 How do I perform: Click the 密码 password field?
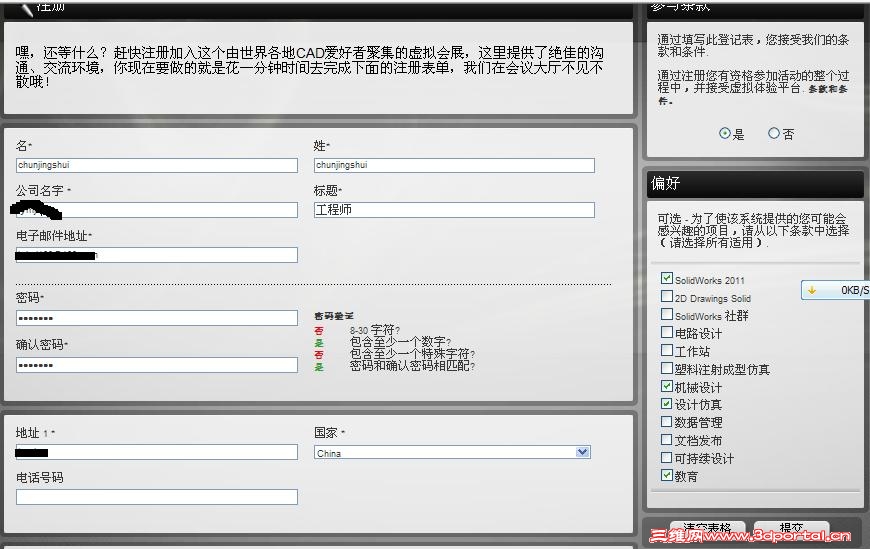click(156, 318)
